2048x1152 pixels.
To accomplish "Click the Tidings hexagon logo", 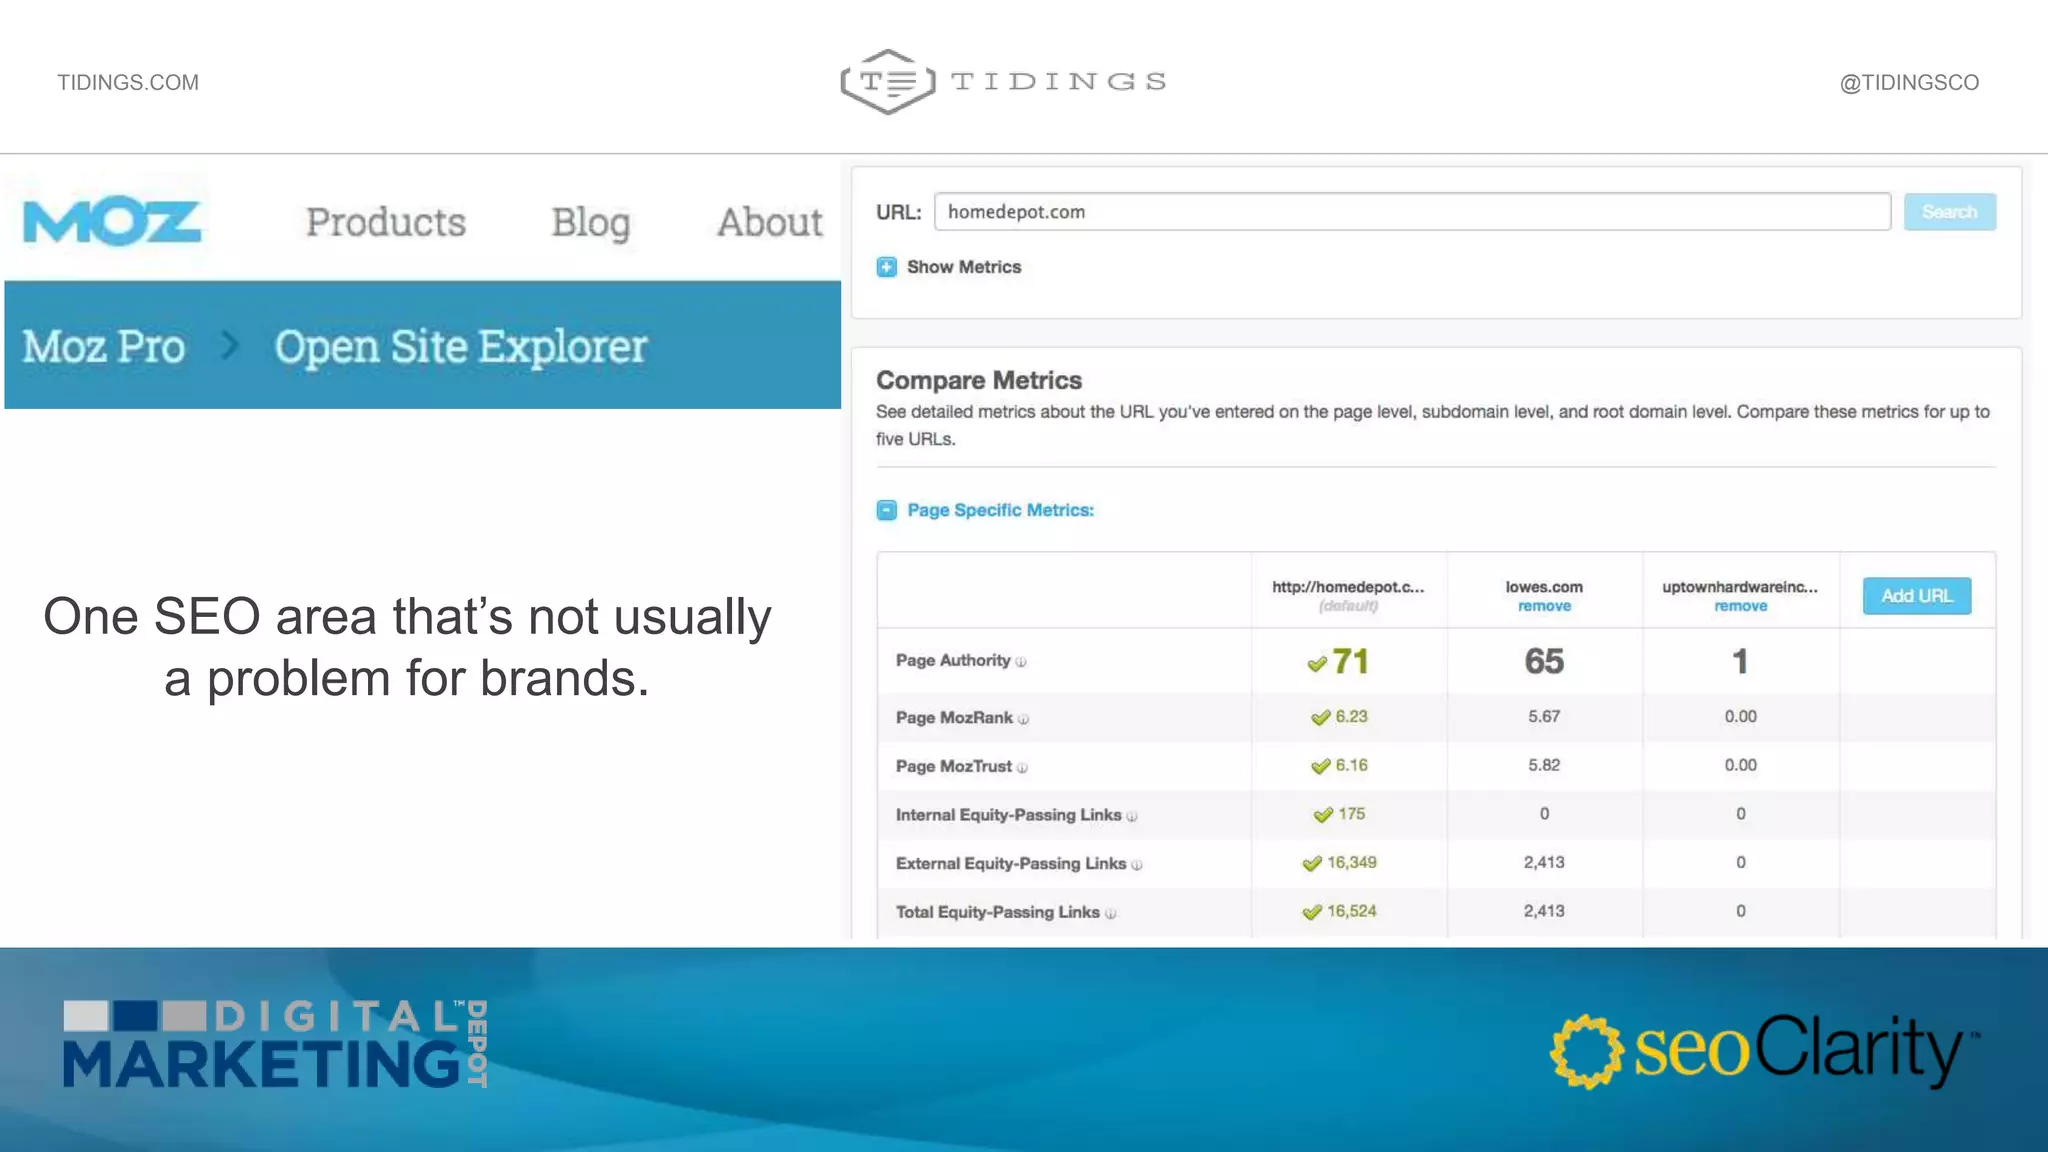I will tap(888, 81).
